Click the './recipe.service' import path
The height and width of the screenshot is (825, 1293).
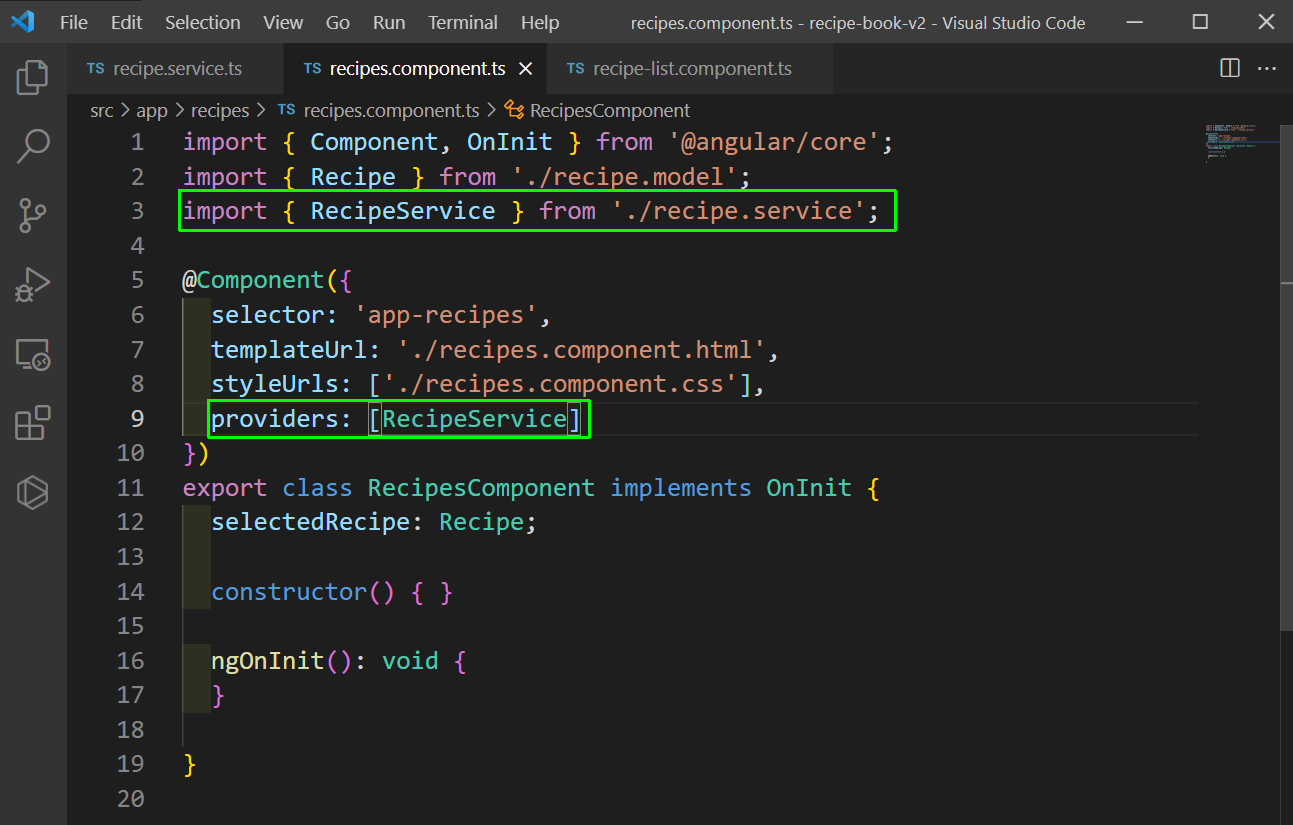pyautogui.click(x=738, y=211)
